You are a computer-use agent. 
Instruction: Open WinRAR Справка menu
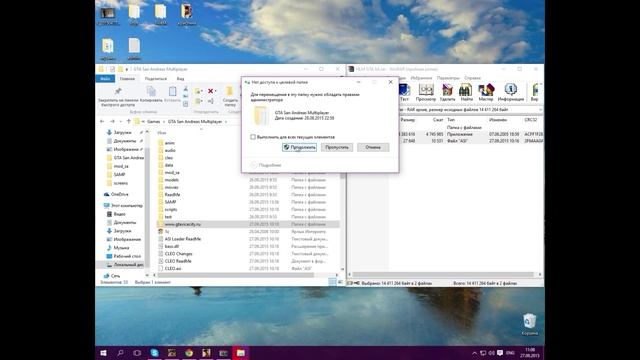pos(473,78)
